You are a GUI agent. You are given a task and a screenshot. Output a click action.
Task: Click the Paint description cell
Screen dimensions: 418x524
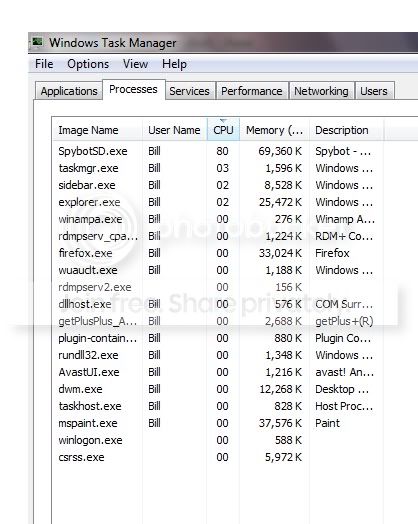327,423
